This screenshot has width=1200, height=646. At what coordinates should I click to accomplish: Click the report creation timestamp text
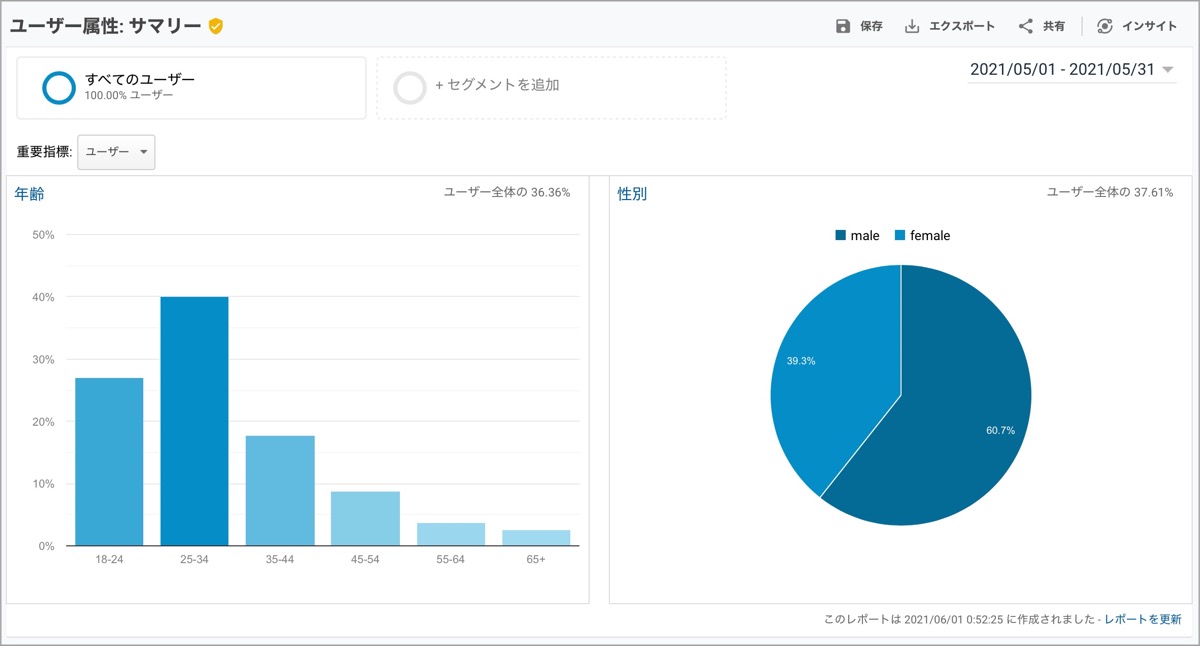pyautogui.click(x=960, y=621)
